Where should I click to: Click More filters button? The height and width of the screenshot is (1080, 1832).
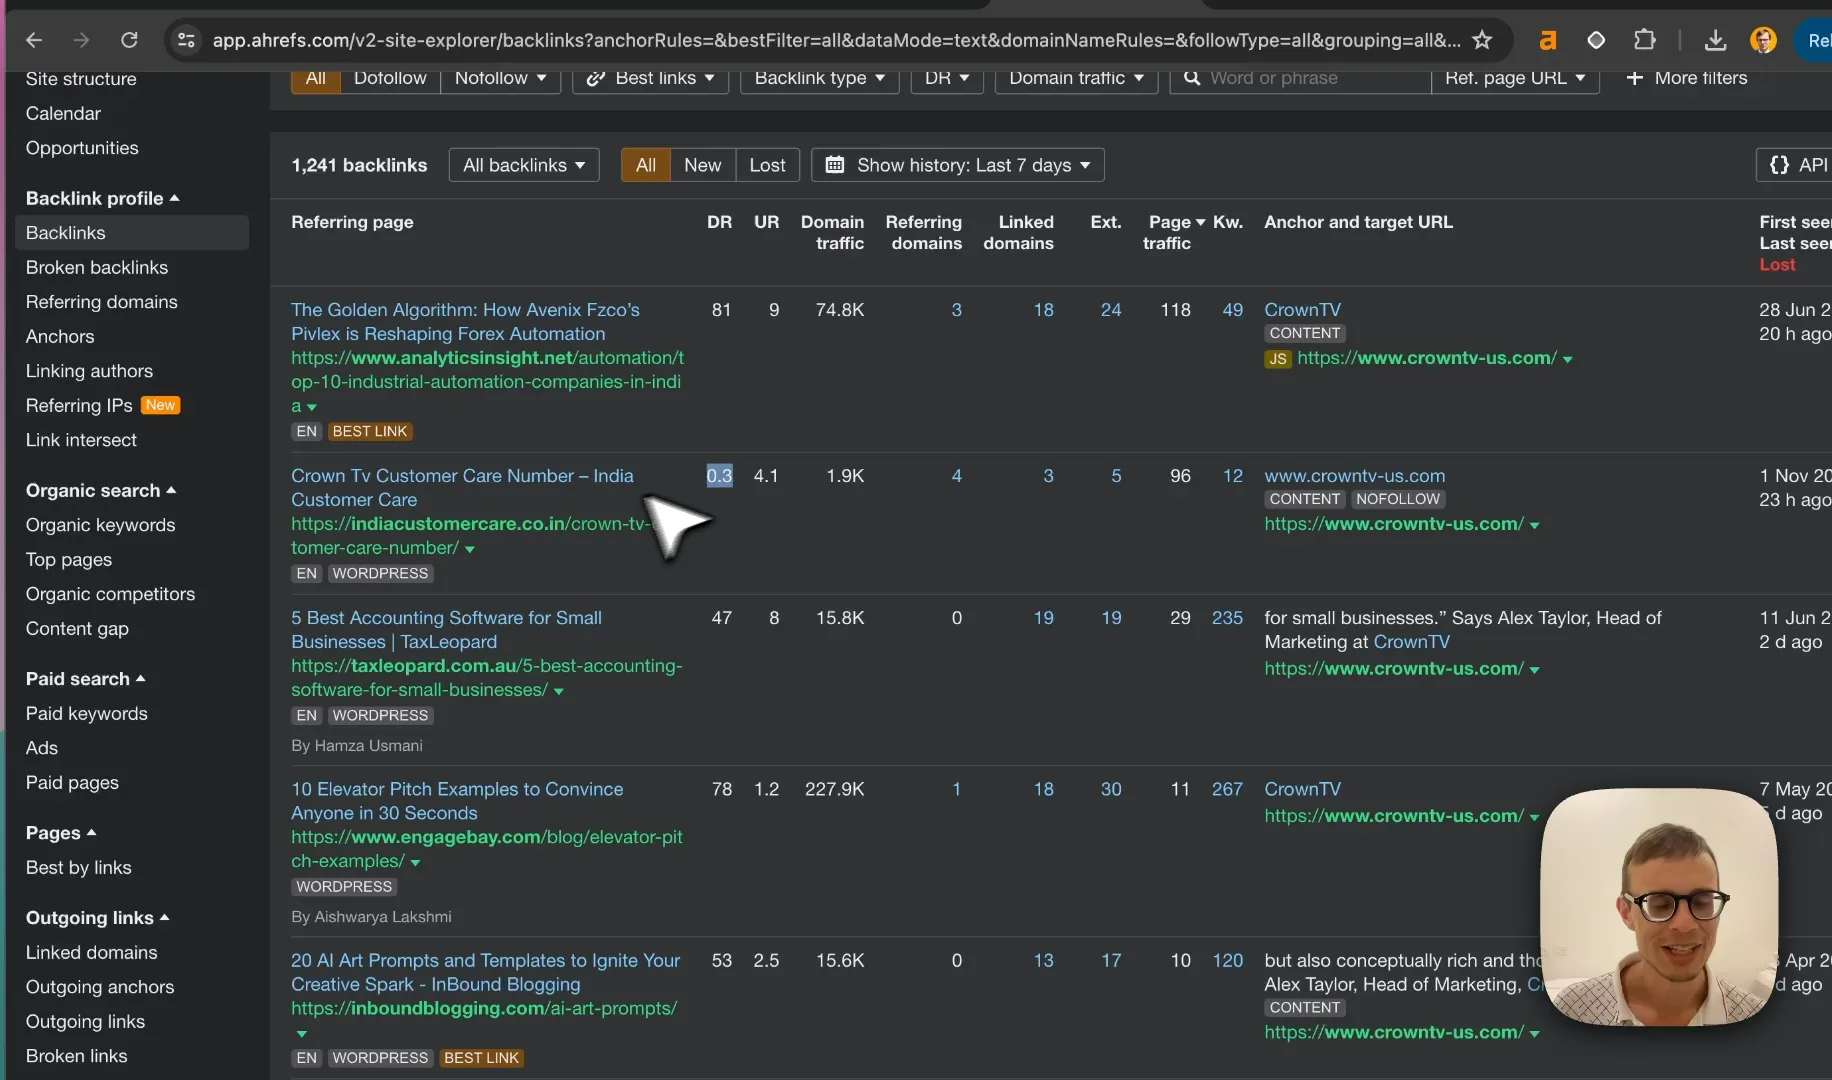point(1687,78)
